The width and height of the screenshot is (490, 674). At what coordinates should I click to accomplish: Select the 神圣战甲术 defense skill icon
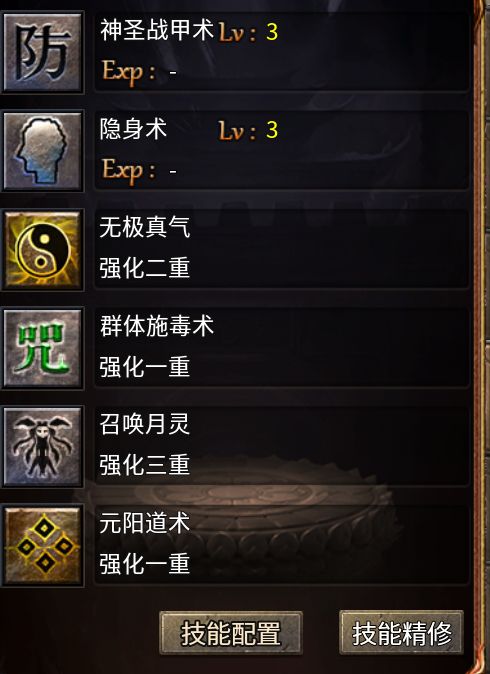[42, 52]
